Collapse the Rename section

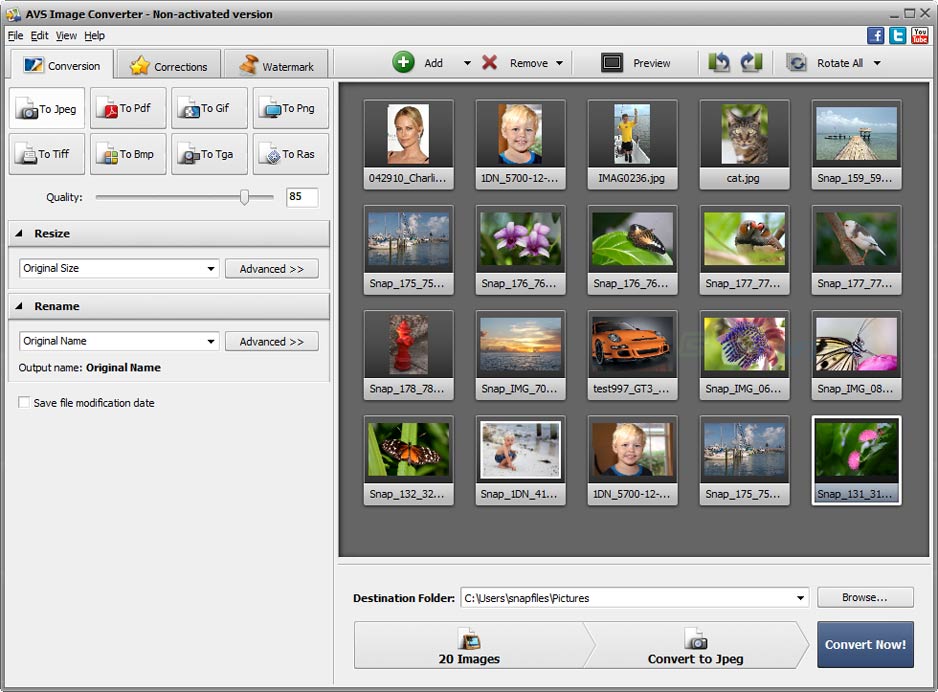coord(19,306)
